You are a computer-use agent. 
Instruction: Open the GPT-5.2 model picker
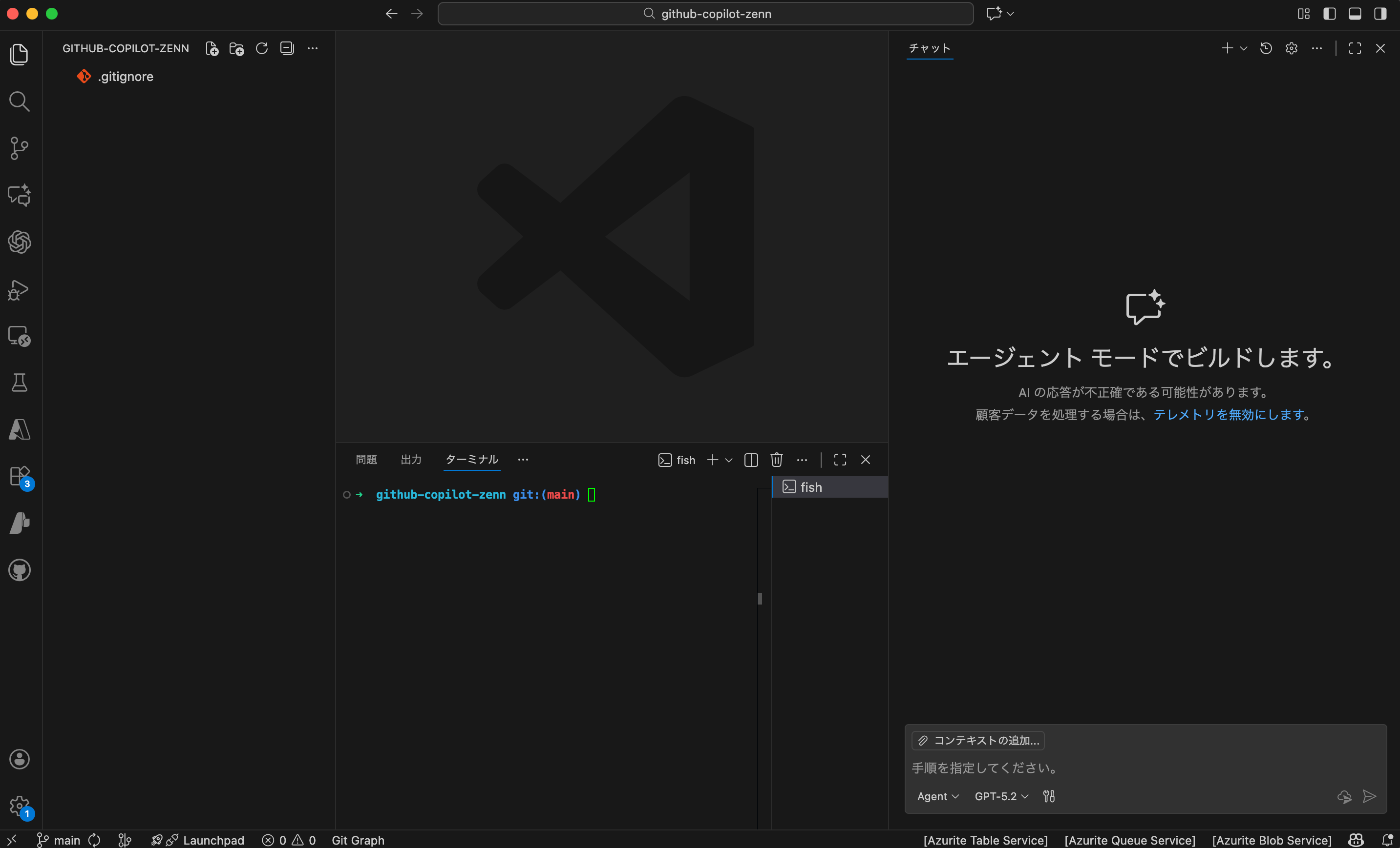(1001, 796)
